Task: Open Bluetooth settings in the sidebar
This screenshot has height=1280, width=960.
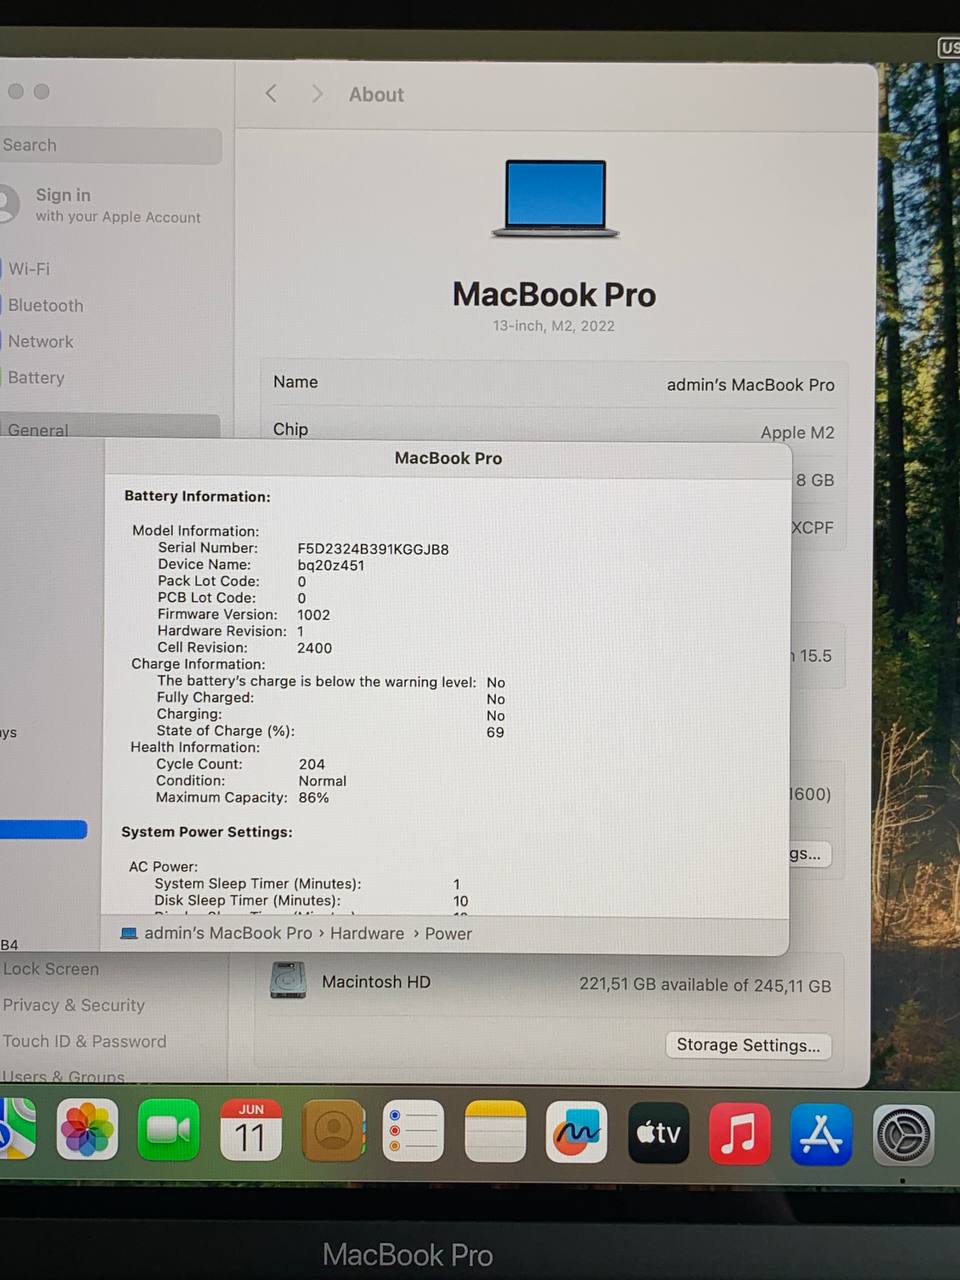Action: [45, 305]
